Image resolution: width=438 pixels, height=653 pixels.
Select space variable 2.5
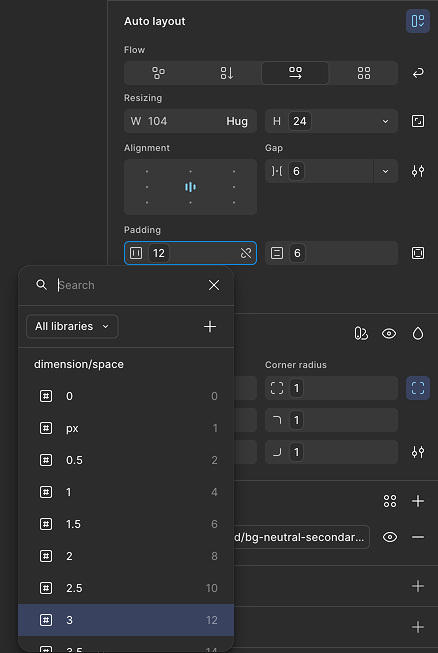click(x=126, y=588)
